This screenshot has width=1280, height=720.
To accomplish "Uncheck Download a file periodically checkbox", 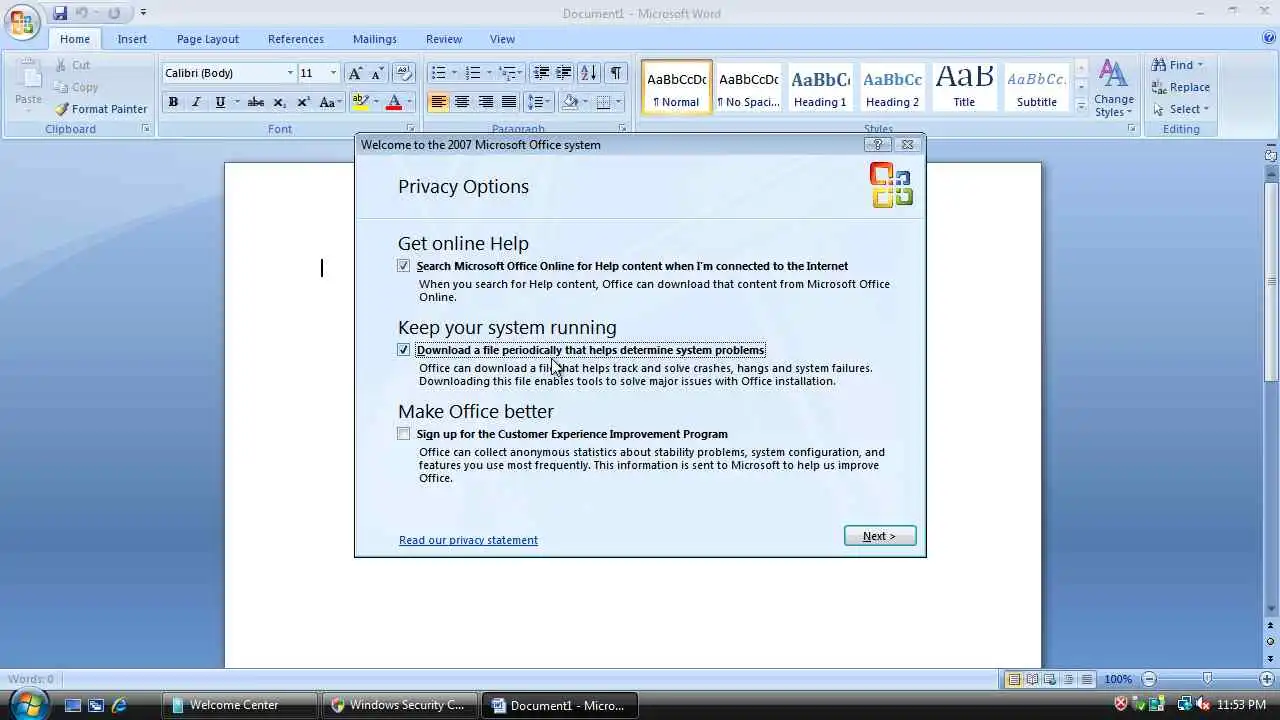I will click(403, 350).
